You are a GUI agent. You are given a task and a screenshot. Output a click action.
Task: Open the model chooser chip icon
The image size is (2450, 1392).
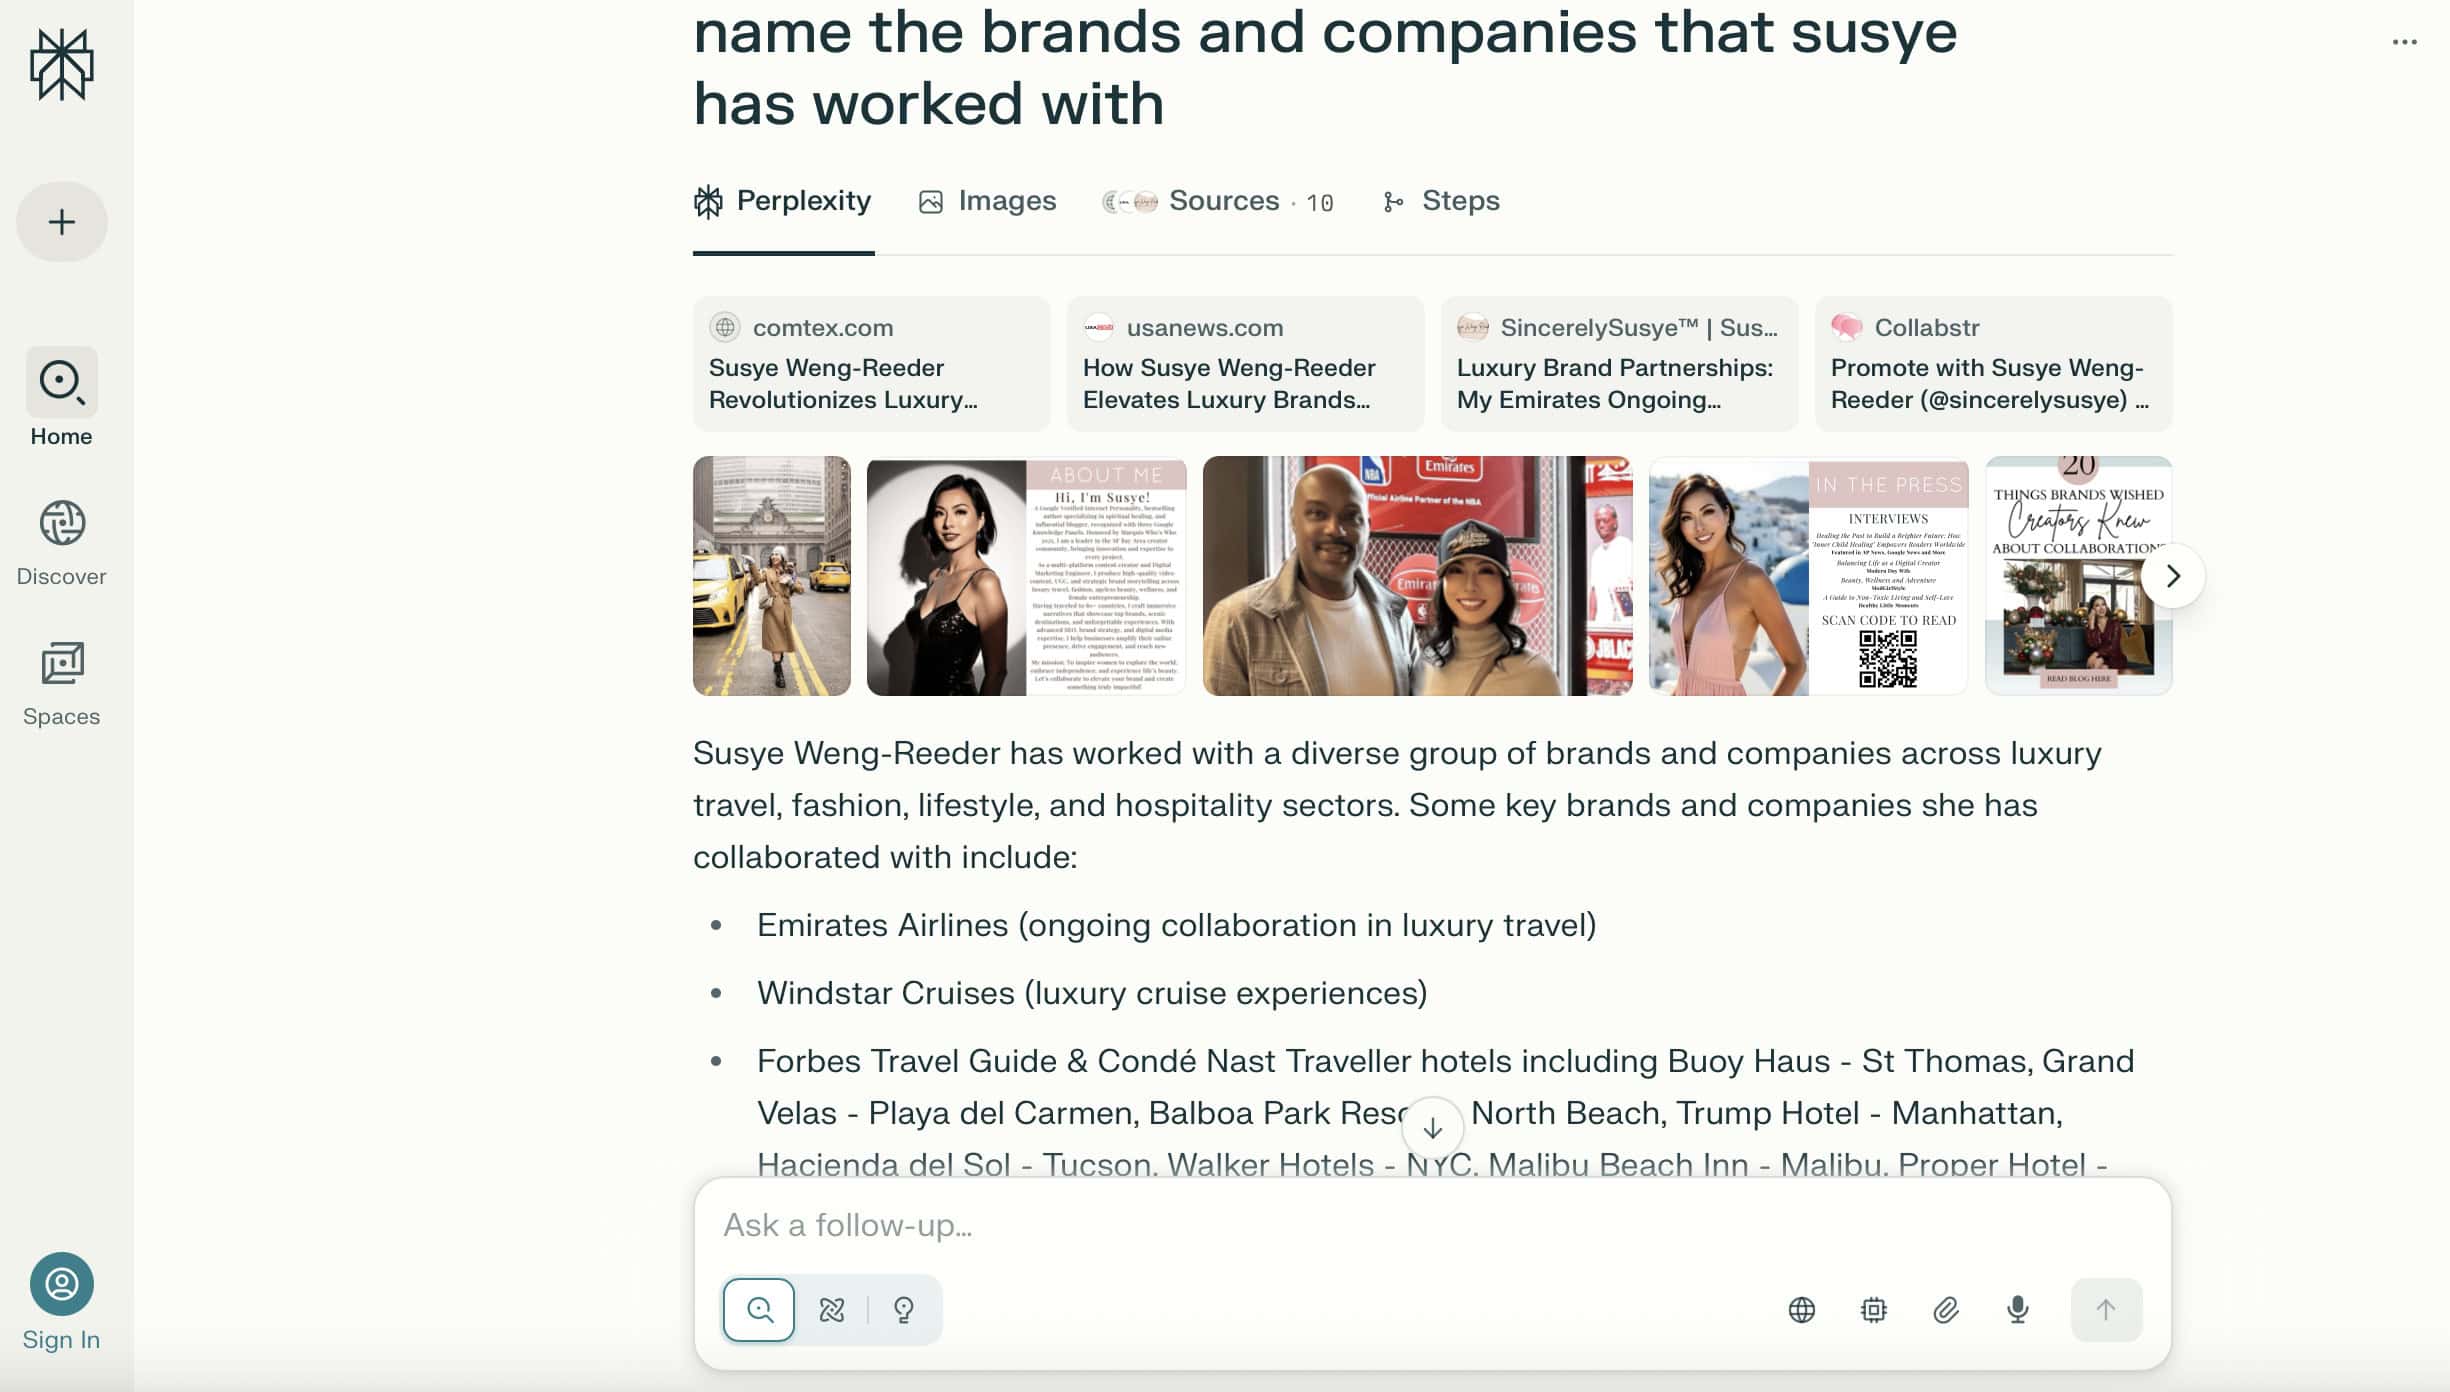click(1873, 1310)
